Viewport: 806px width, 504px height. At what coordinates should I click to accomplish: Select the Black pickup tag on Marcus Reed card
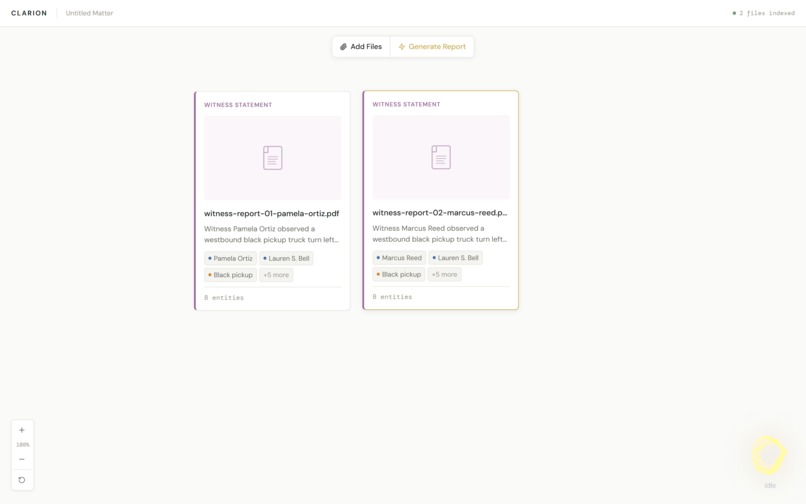point(399,274)
